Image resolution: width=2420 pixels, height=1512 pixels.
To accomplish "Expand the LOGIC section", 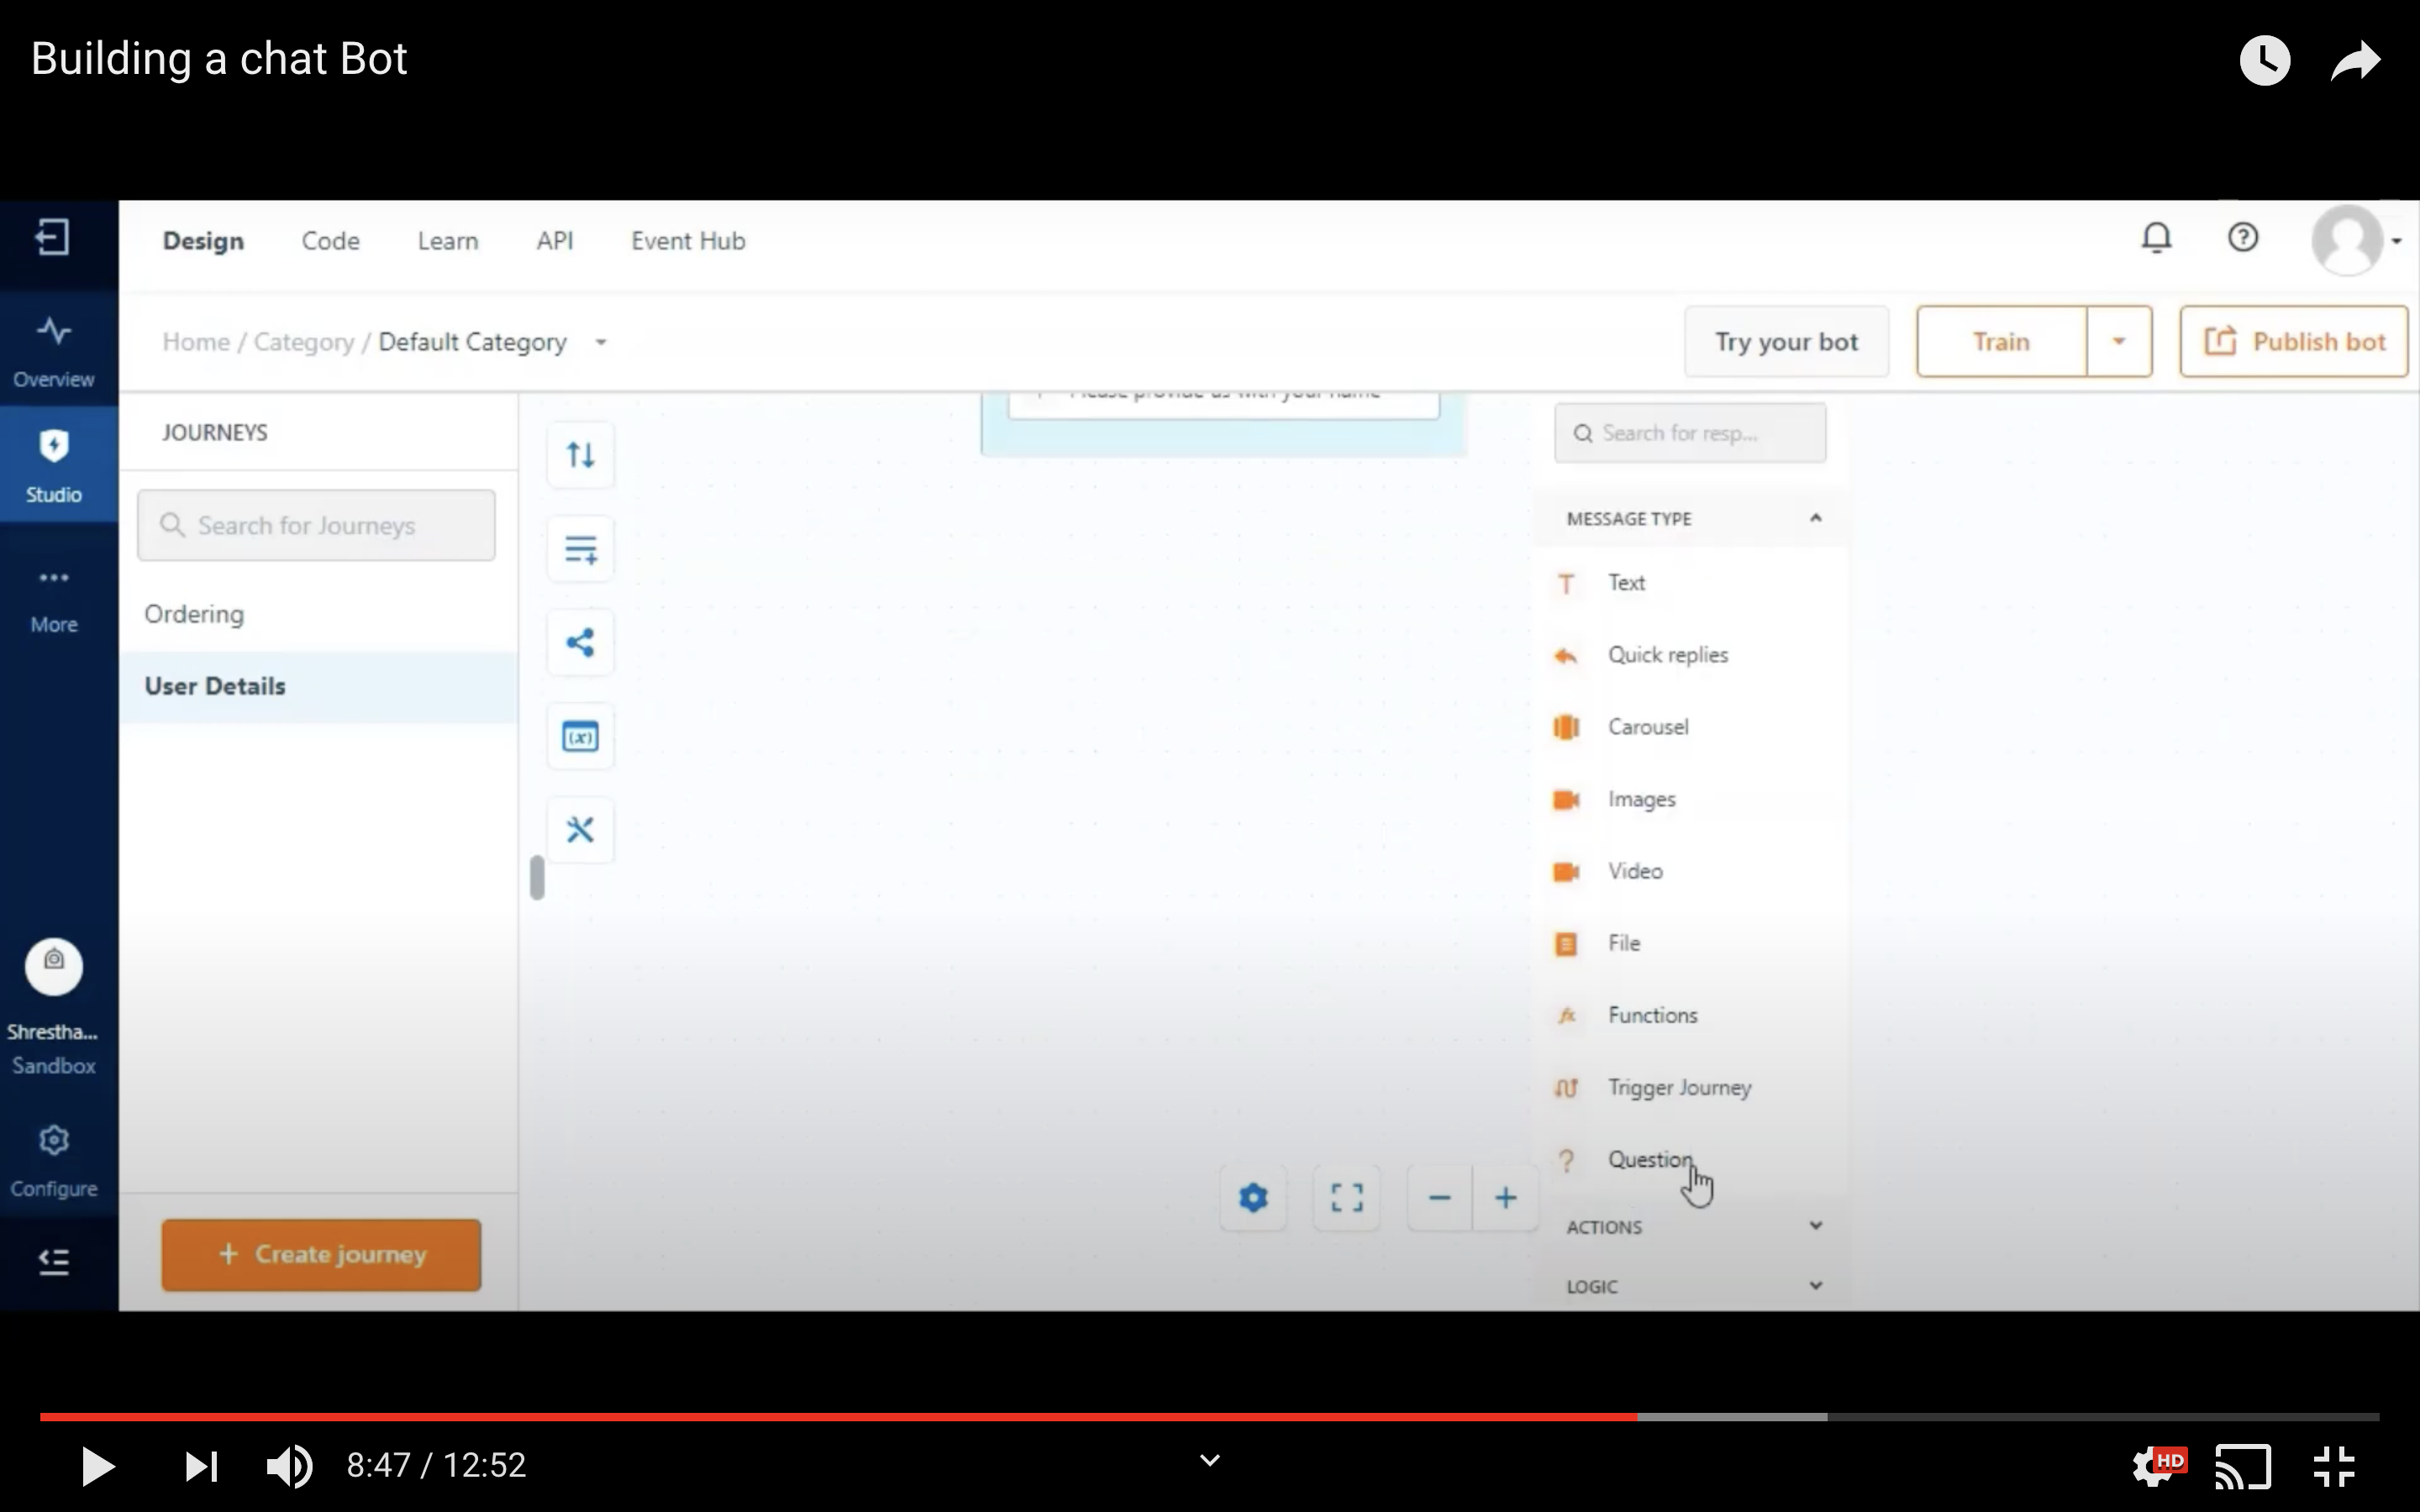I will (1815, 1285).
